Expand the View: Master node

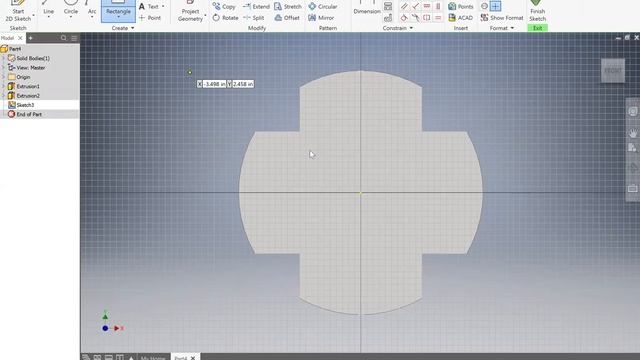click(3, 68)
